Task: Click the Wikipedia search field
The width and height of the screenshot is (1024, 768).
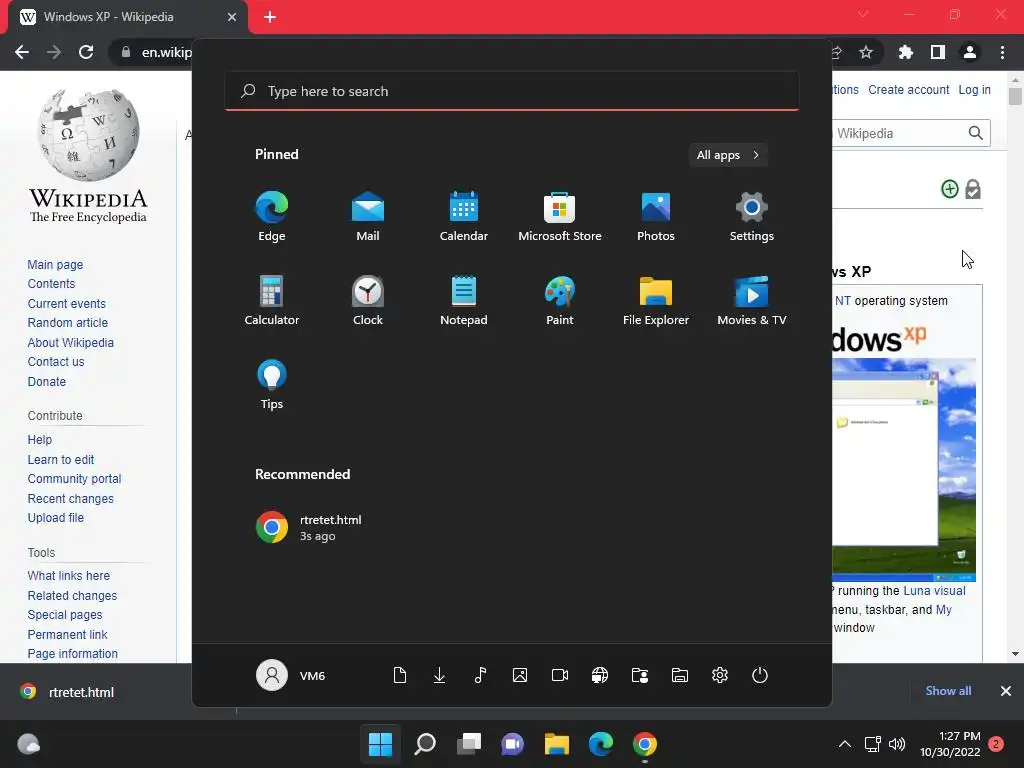Action: [x=898, y=133]
